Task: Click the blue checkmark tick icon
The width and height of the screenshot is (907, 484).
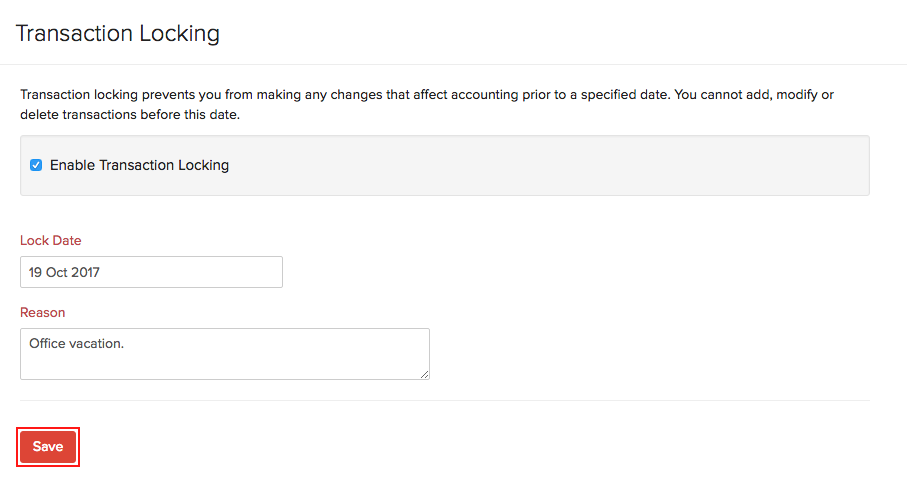Action: [36, 165]
